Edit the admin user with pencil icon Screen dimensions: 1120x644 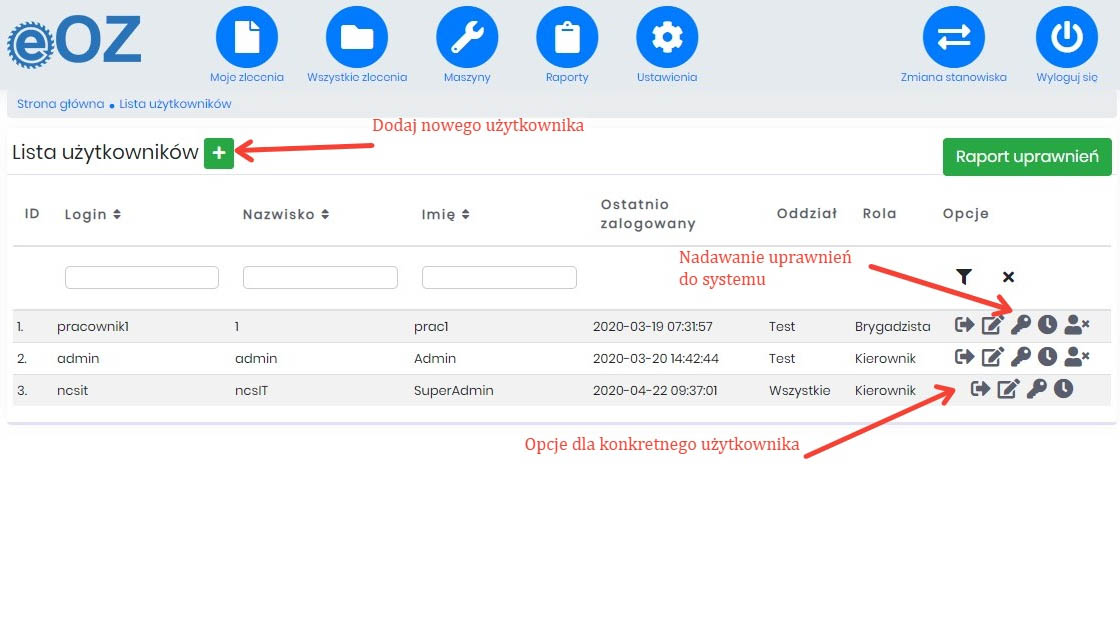point(993,357)
